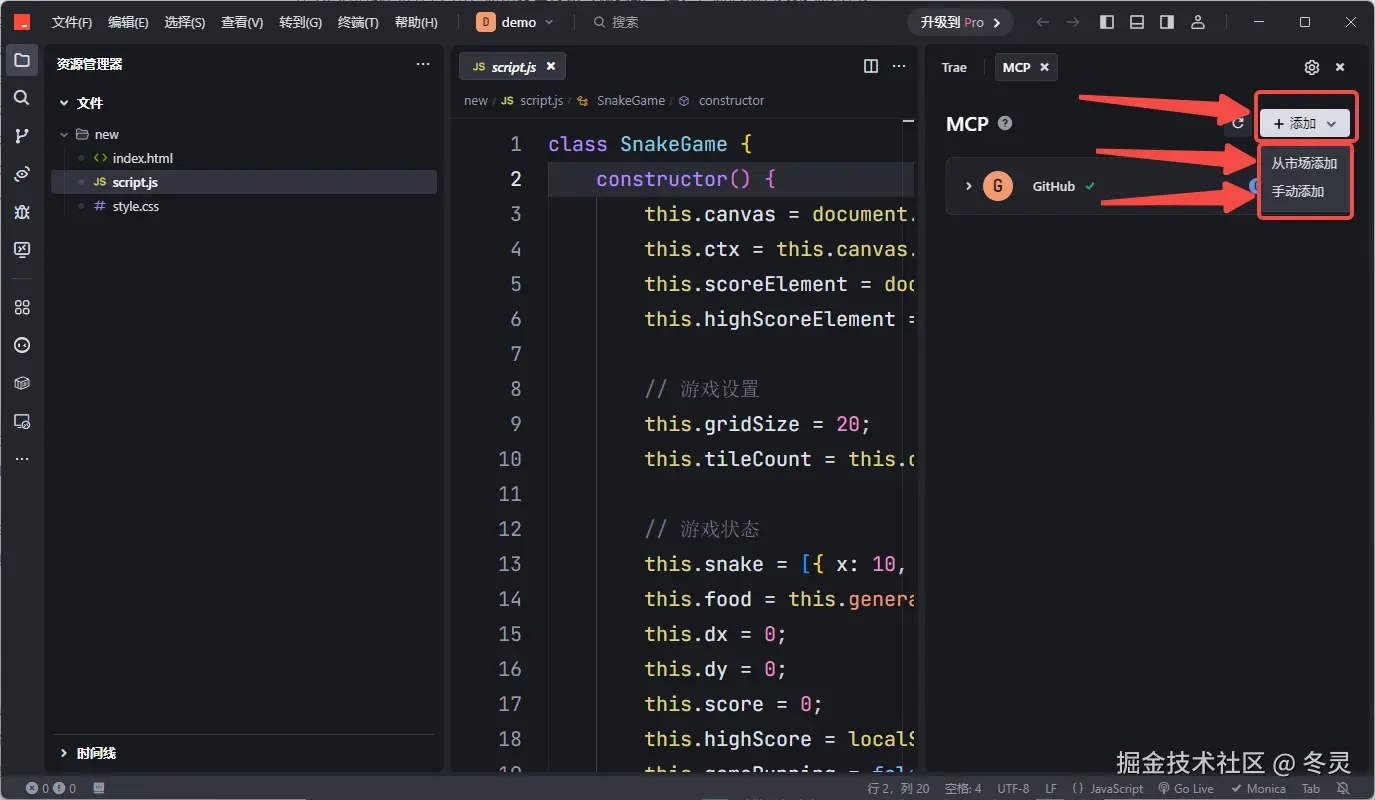Open the account profile icon
This screenshot has width=1375, height=800.
pyautogui.click(x=1198, y=22)
